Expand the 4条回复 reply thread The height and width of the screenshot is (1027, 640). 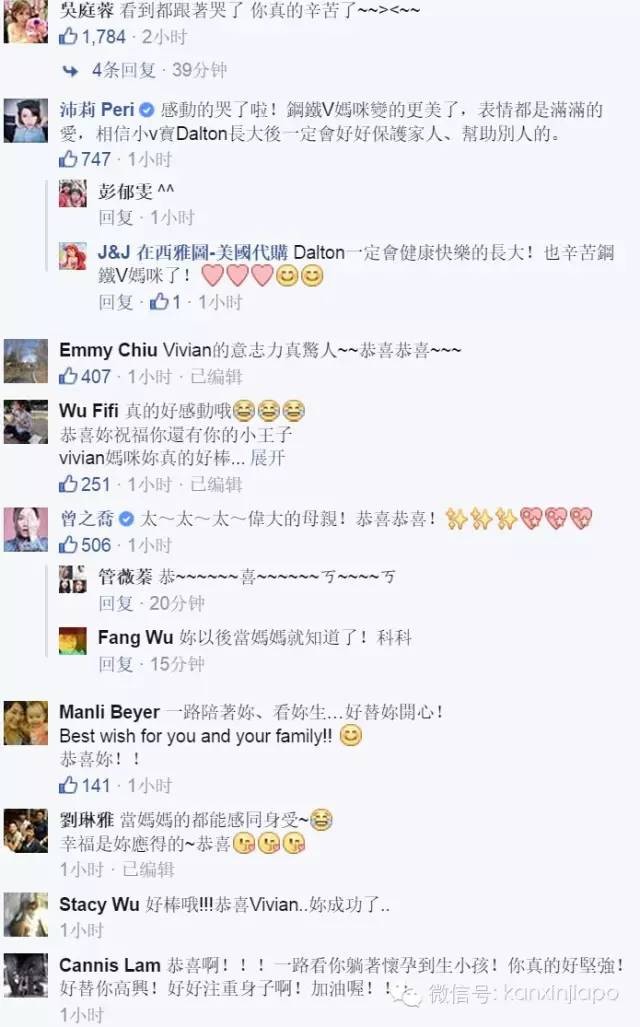[123, 69]
